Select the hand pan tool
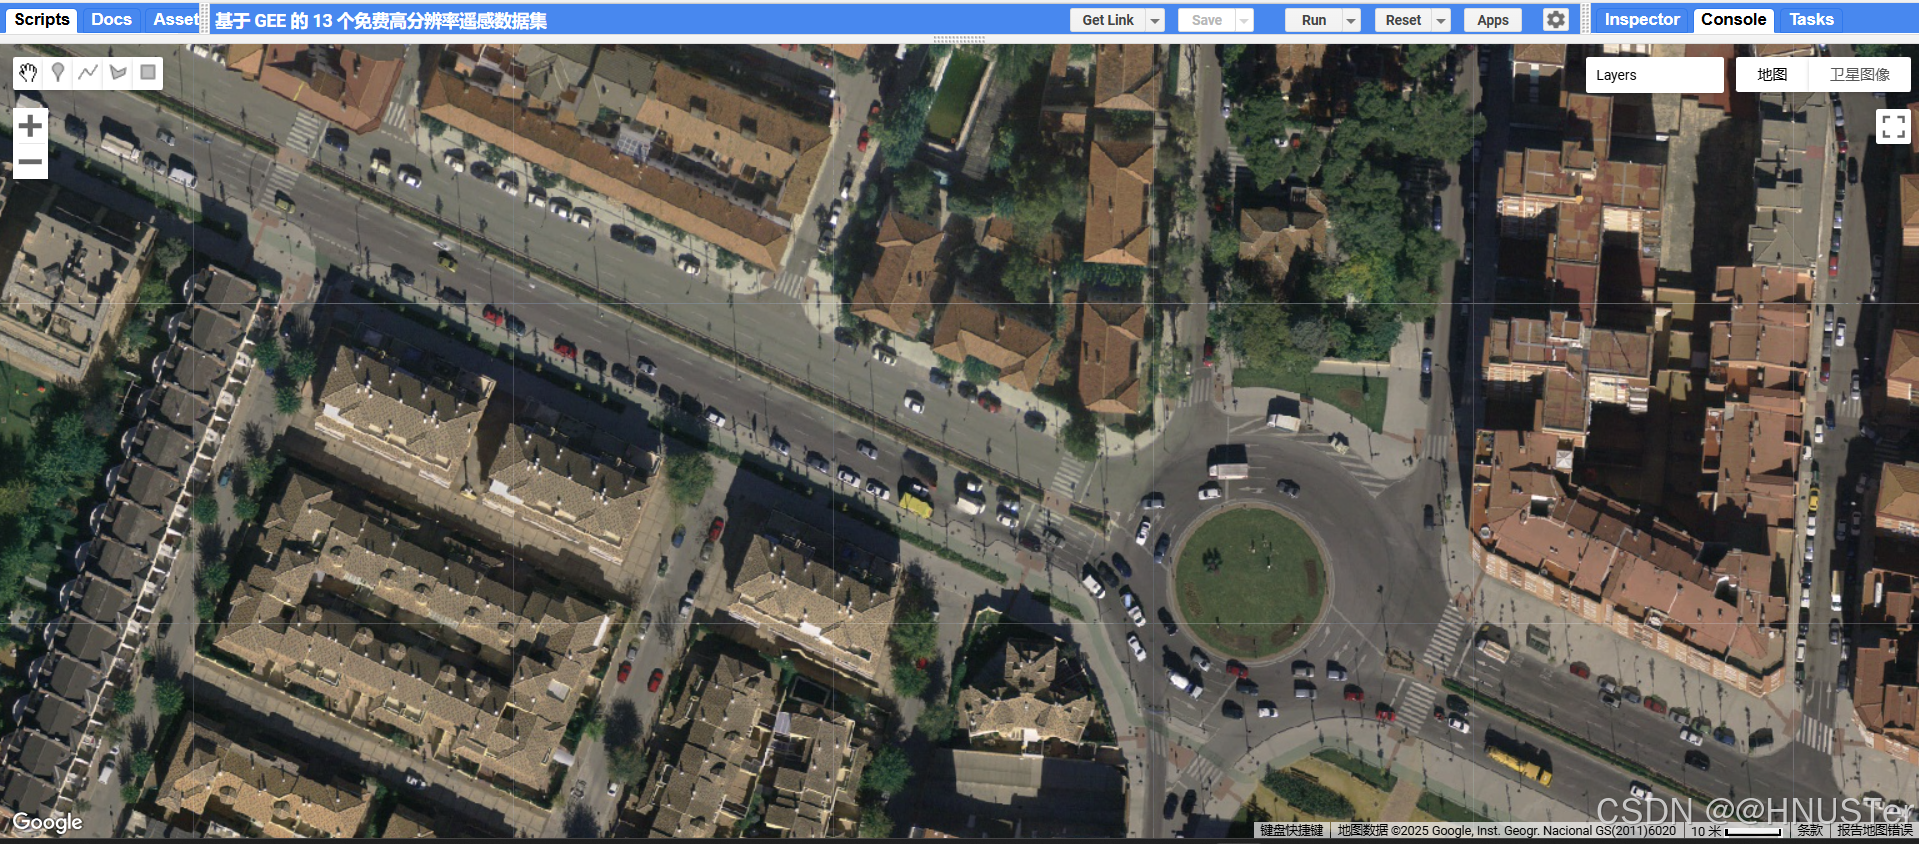 click(28, 72)
